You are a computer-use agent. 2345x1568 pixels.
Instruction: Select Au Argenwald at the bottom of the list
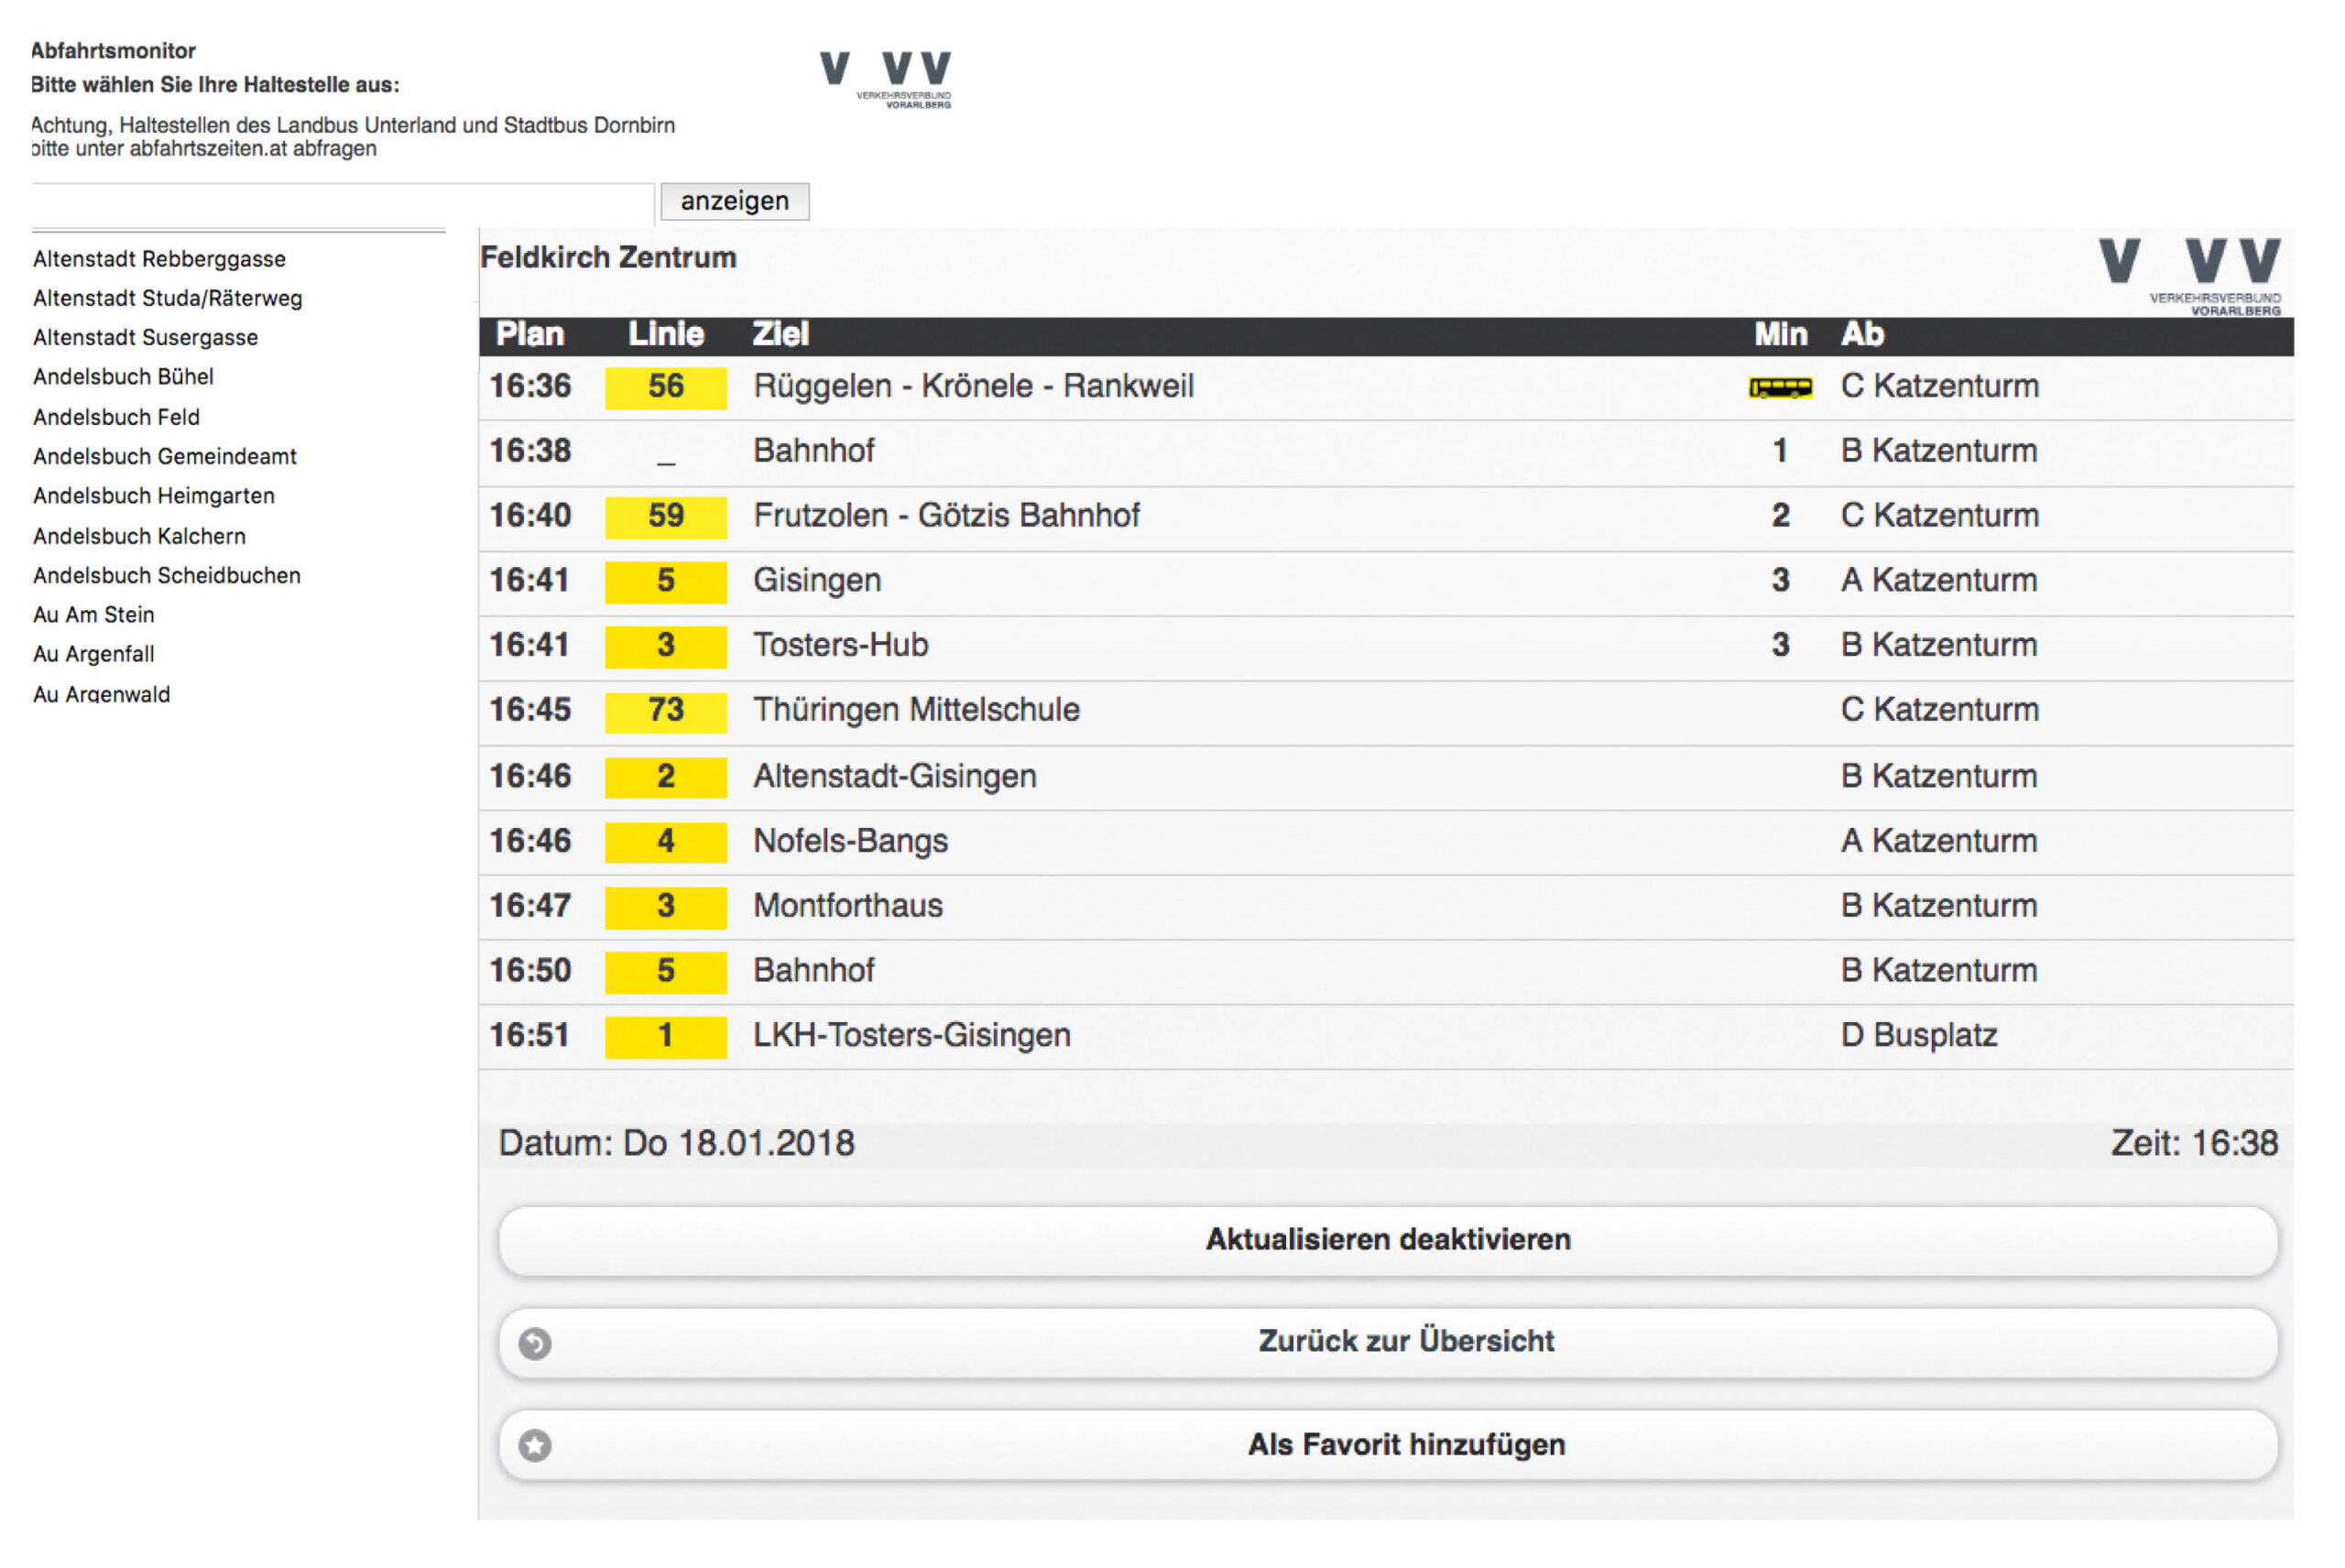coord(101,694)
